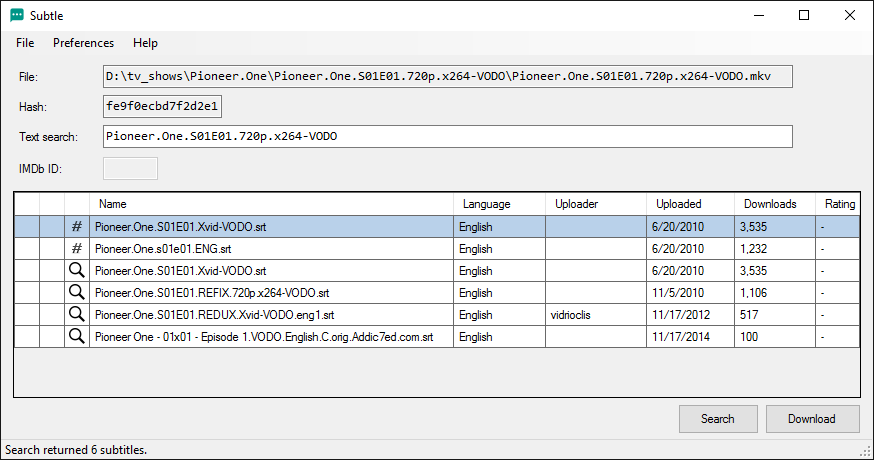This screenshot has width=874, height=460.
Task: Close the Subtle window
Action: pos(849,15)
